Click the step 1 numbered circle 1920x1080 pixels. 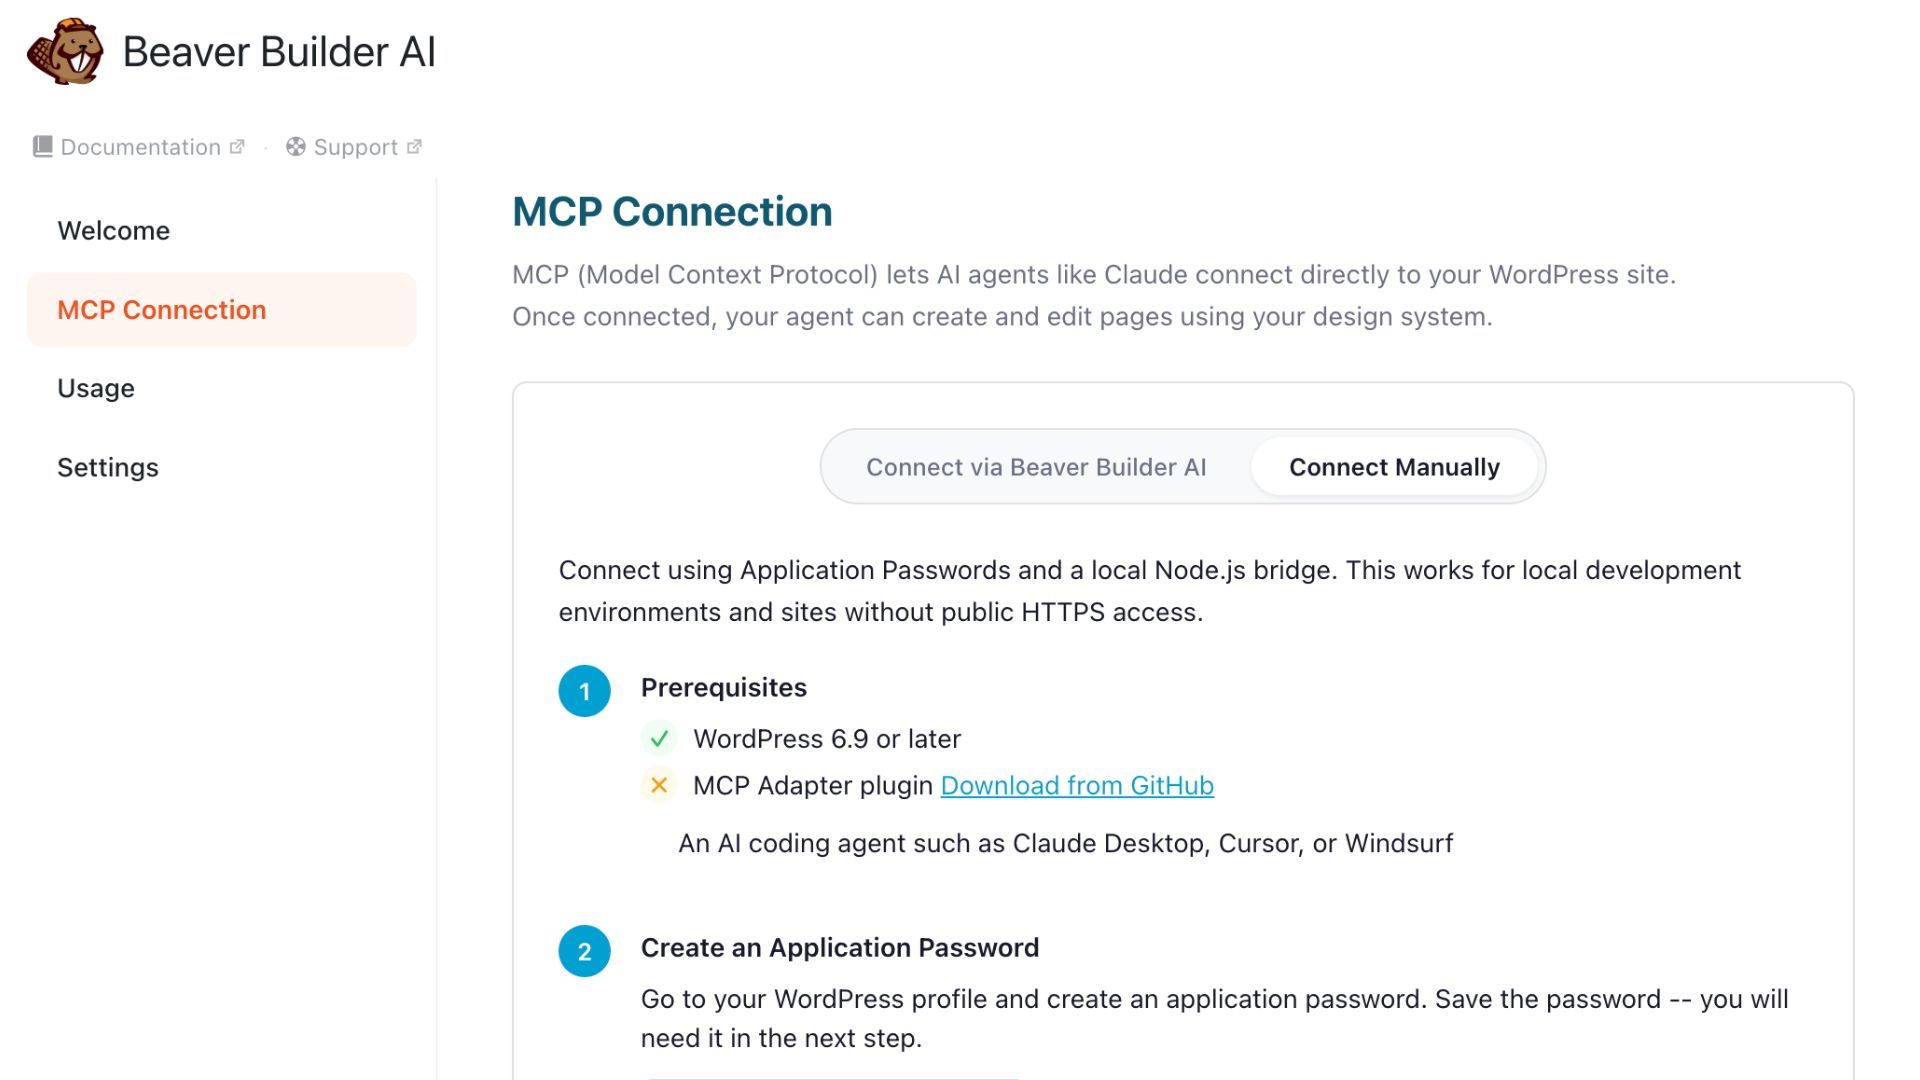[x=585, y=691]
